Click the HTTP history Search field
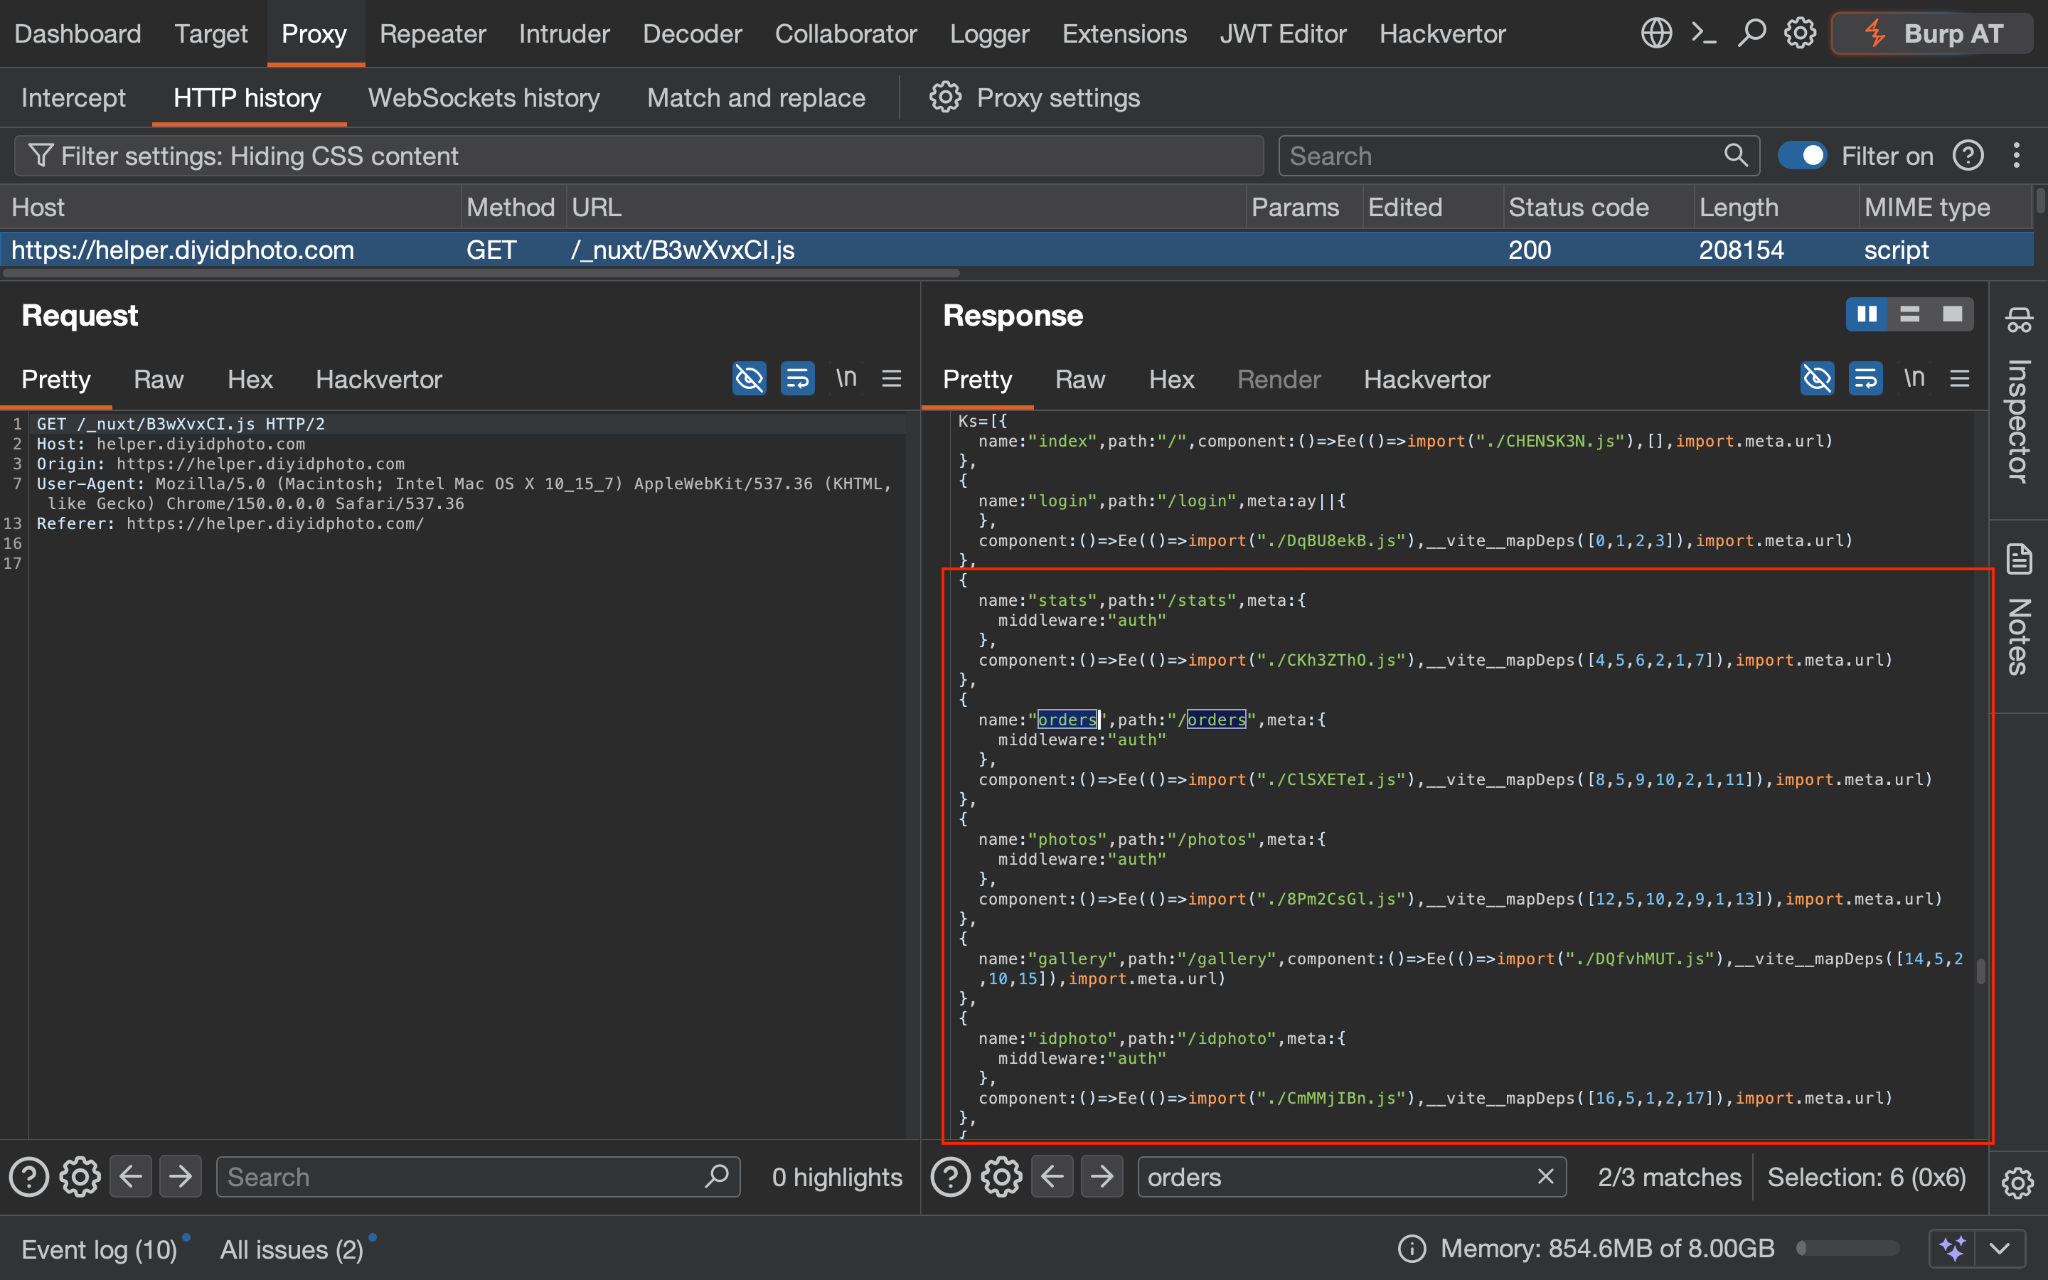Screen dimensions: 2048x1280 click(x=1519, y=156)
